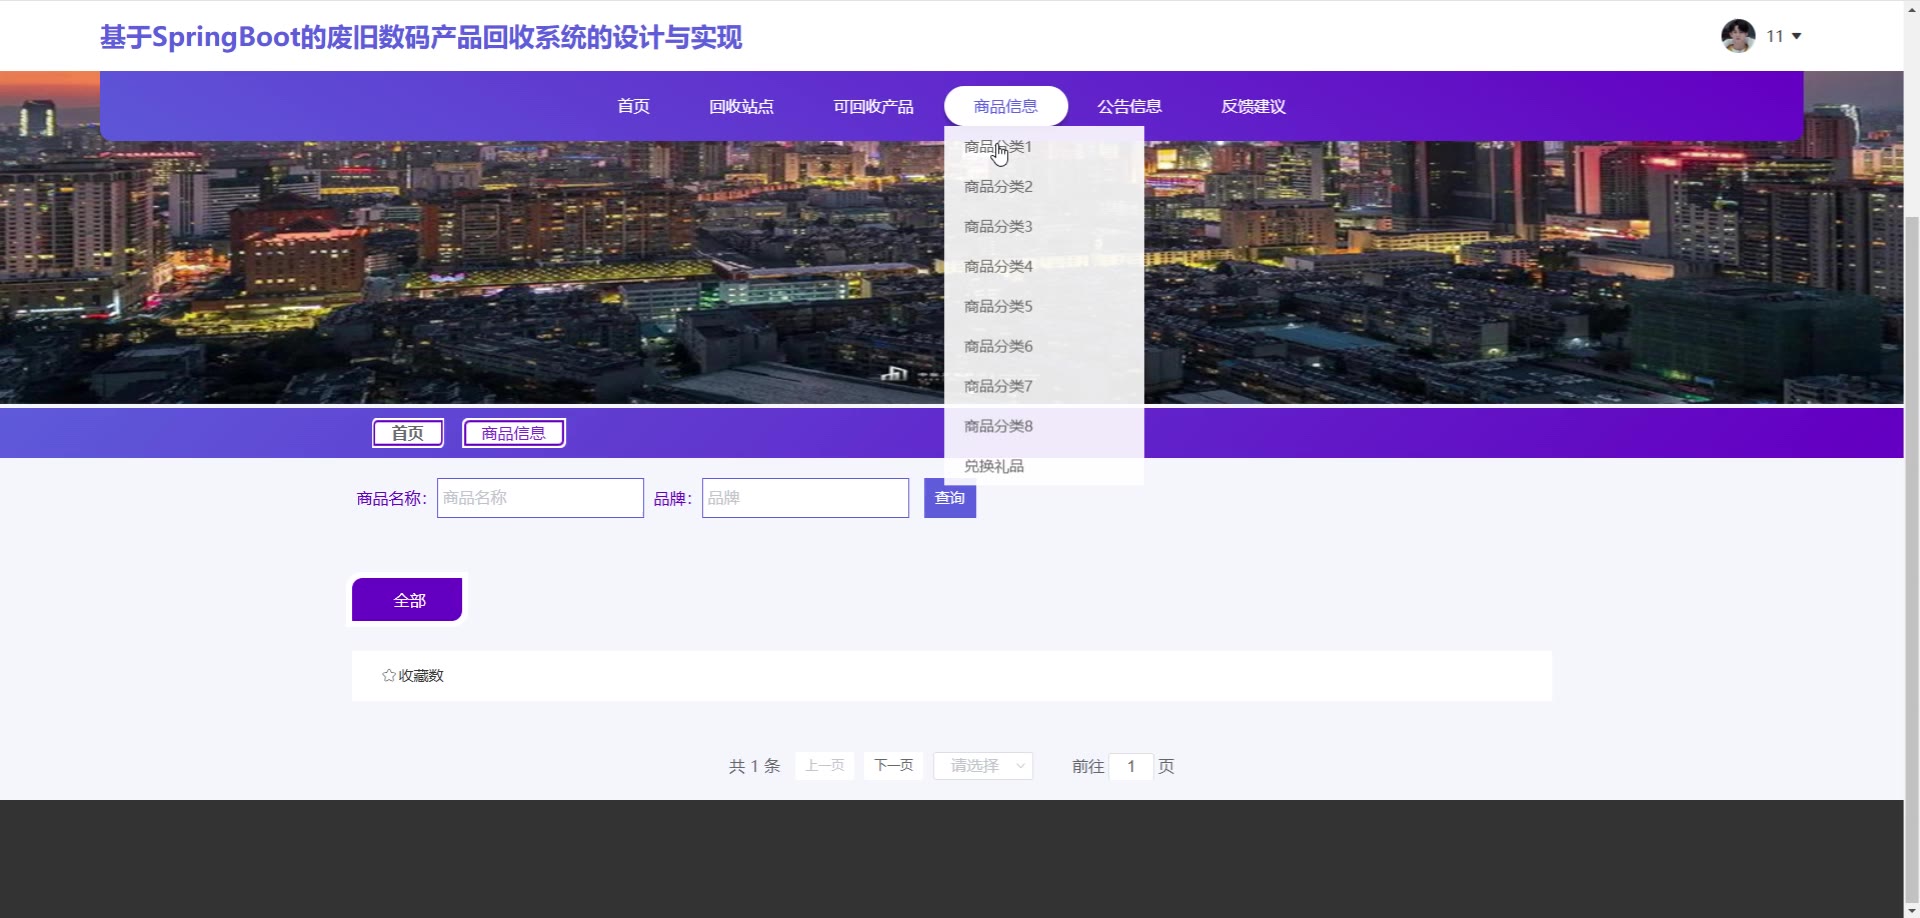Select the 全部 category tab
Screen dimensions: 1920x918
click(407, 600)
